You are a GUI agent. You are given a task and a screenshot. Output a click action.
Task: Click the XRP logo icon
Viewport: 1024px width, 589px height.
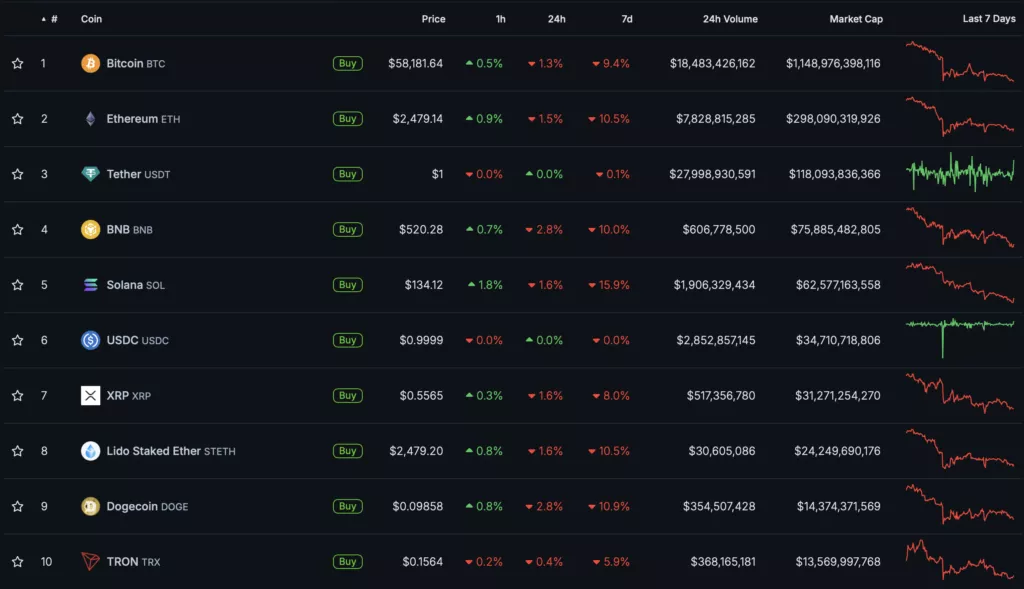90,395
